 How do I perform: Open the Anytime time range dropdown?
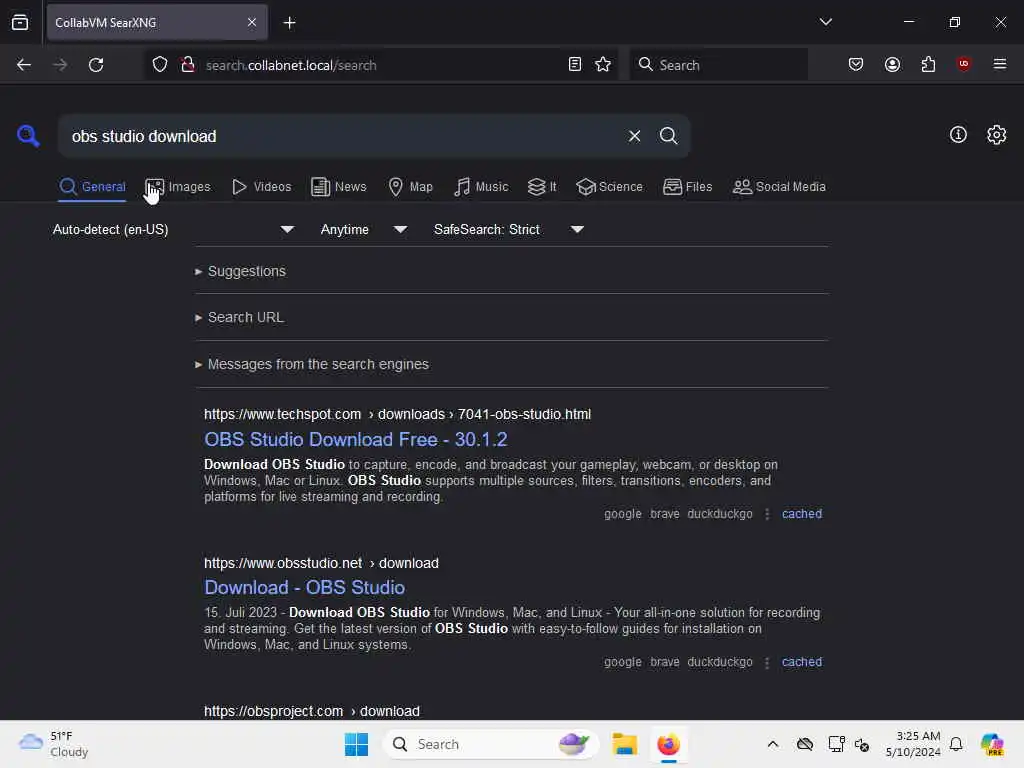[364, 229]
